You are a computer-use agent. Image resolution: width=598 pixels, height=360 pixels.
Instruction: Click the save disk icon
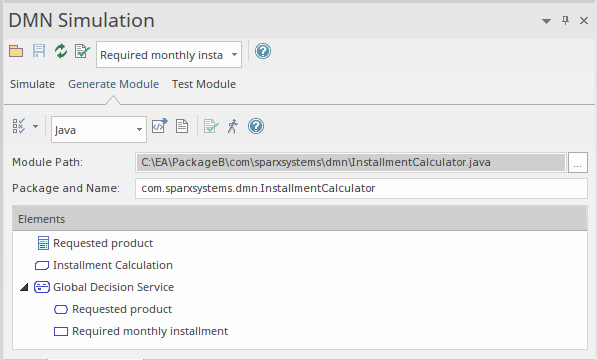pyautogui.click(x=39, y=51)
